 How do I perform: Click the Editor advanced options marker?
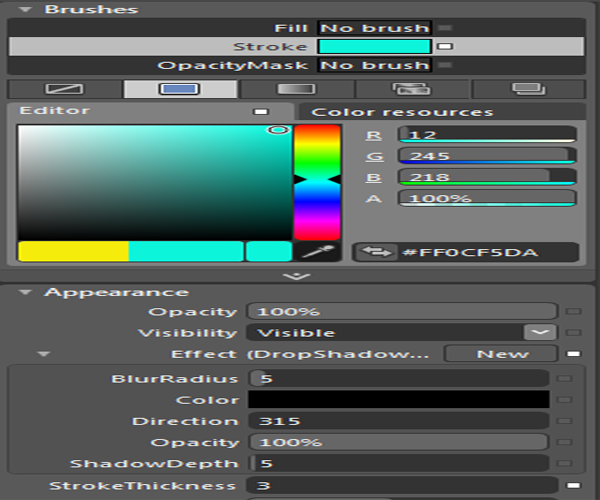tap(261, 112)
